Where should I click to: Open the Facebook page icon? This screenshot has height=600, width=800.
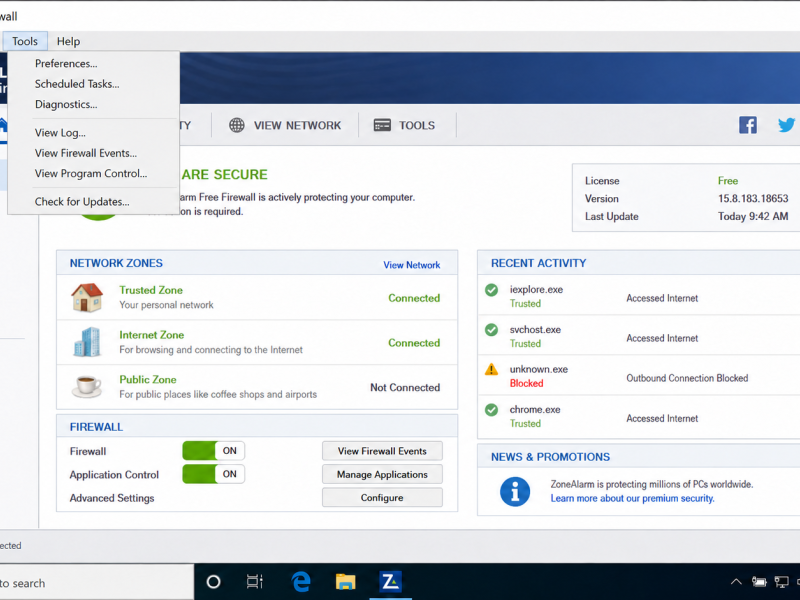point(748,125)
